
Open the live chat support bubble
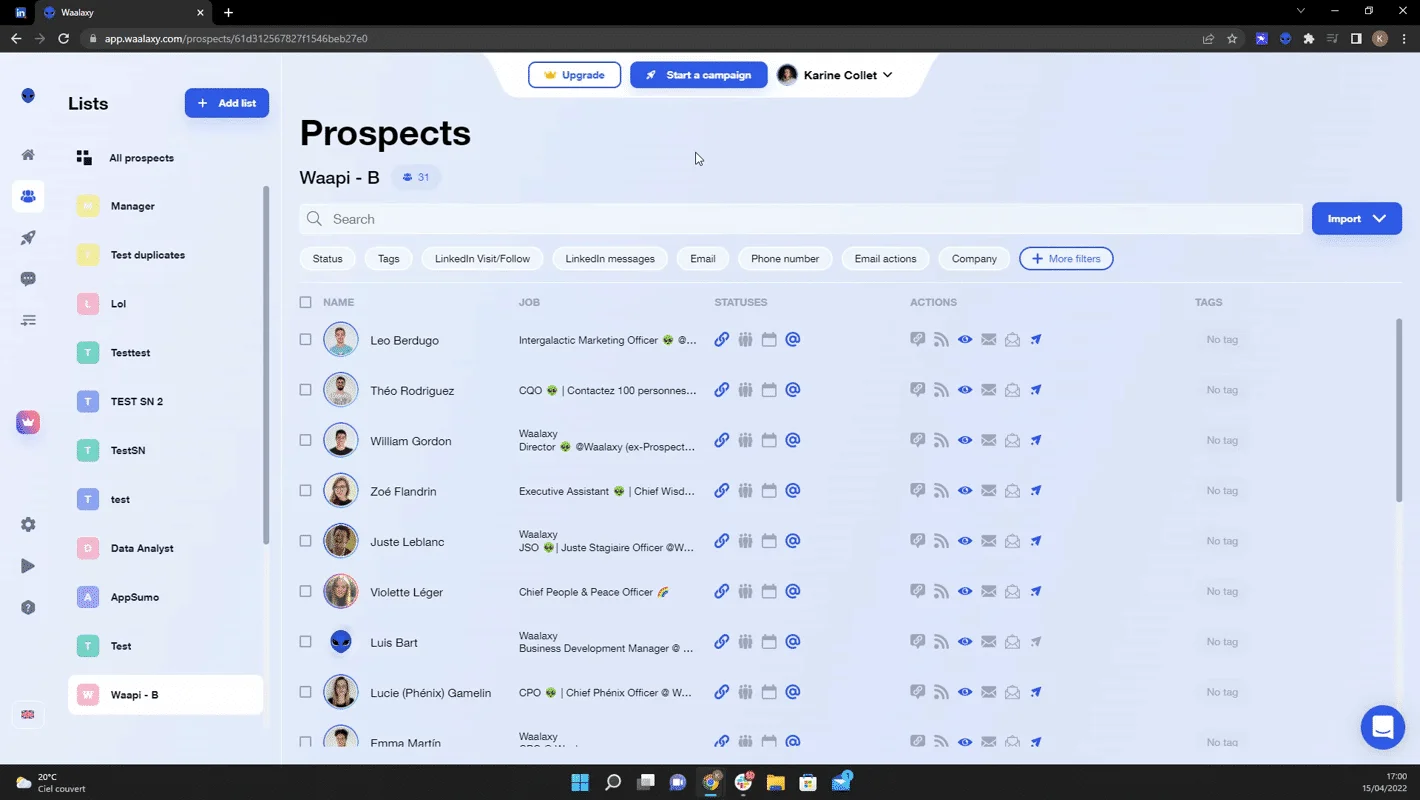[x=1383, y=727]
